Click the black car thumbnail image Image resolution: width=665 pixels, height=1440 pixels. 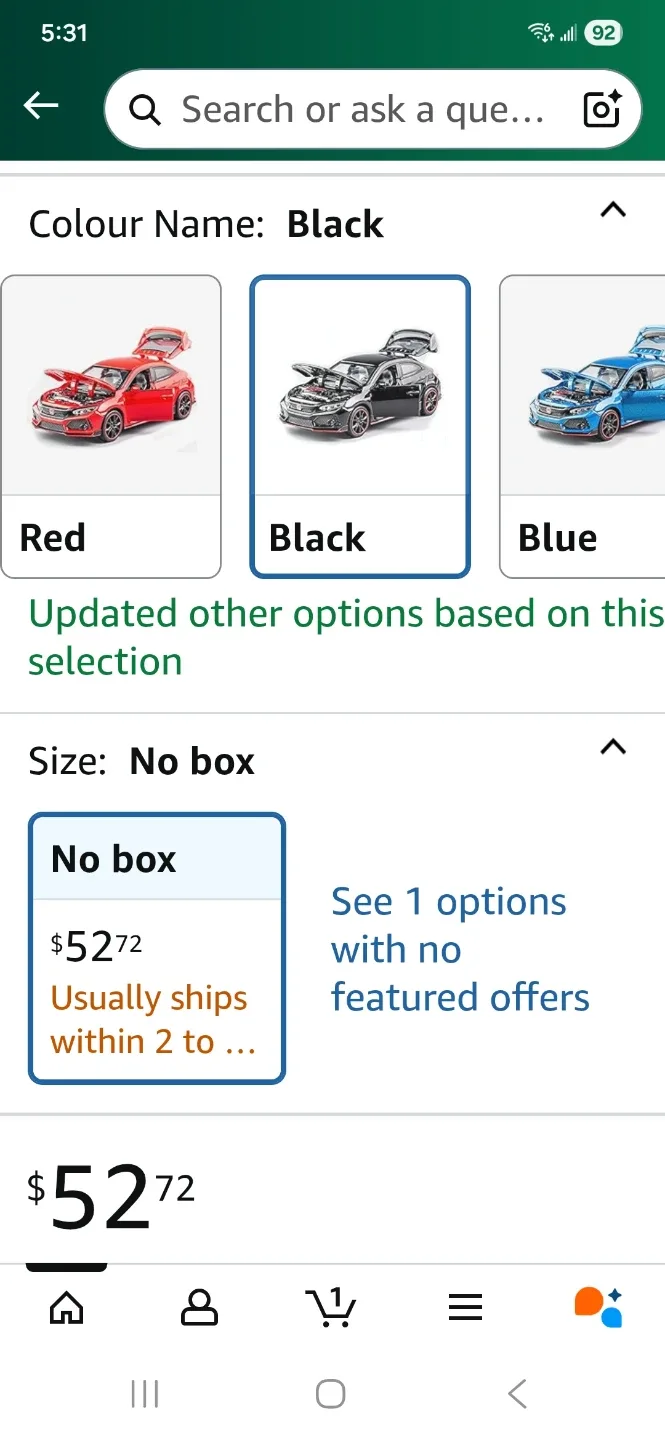click(360, 385)
